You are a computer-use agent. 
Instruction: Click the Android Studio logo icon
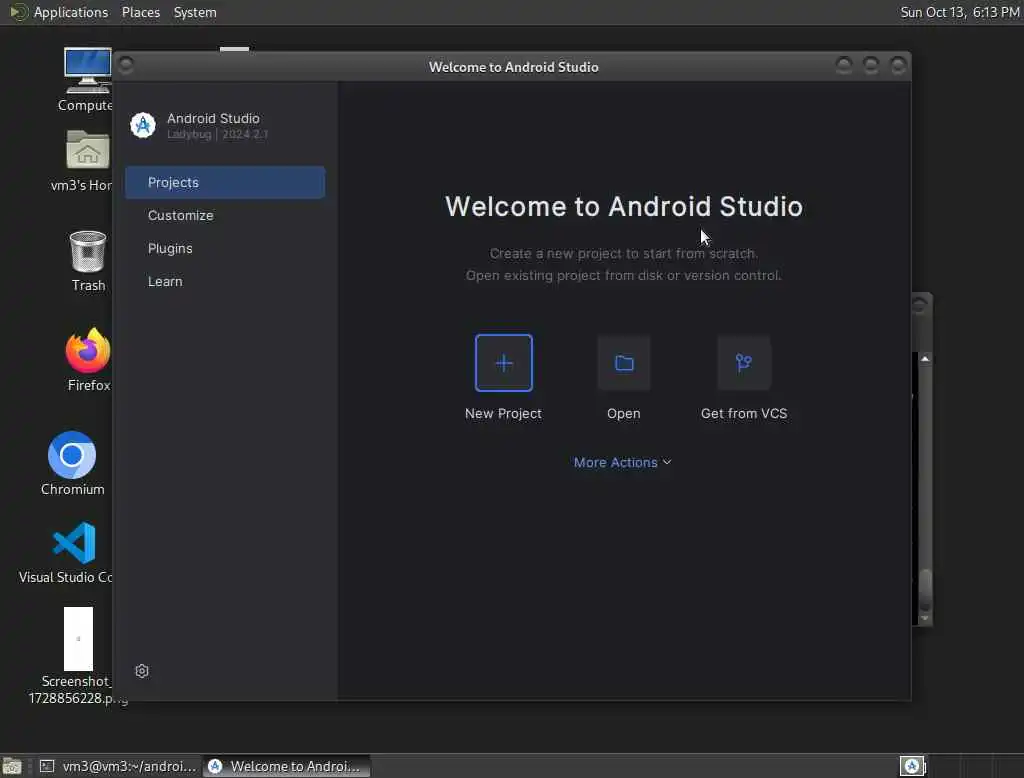pyautogui.click(x=143, y=125)
